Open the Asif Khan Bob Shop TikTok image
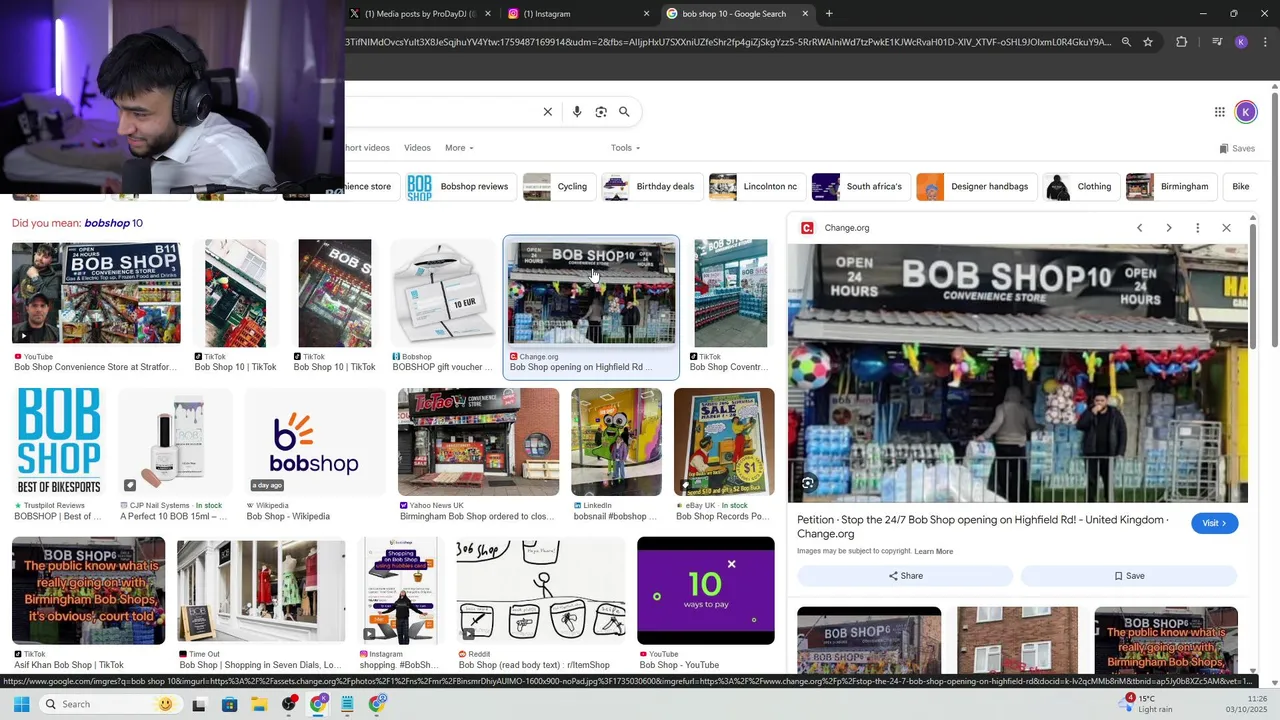The height and width of the screenshot is (720, 1280). click(x=88, y=590)
